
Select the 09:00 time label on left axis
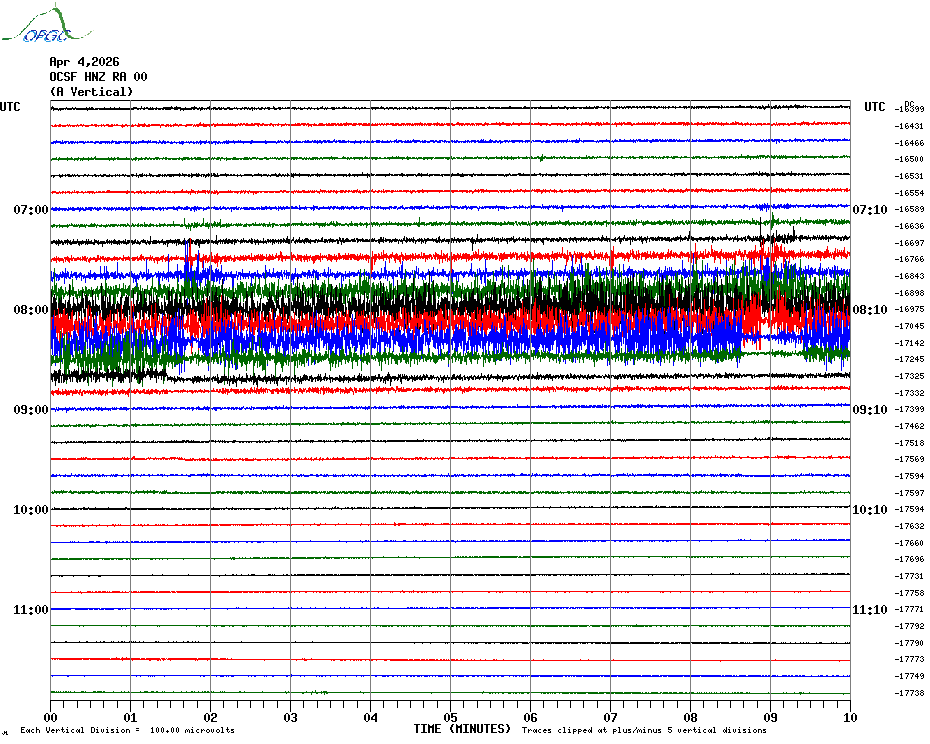click(x=30, y=410)
